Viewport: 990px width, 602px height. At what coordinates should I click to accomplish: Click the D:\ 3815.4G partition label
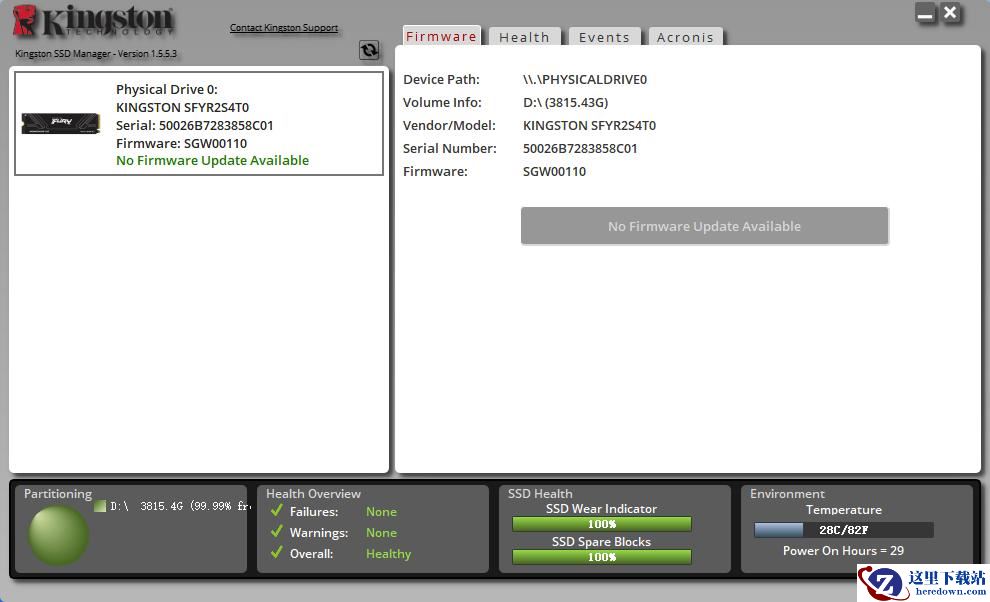click(180, 506)
